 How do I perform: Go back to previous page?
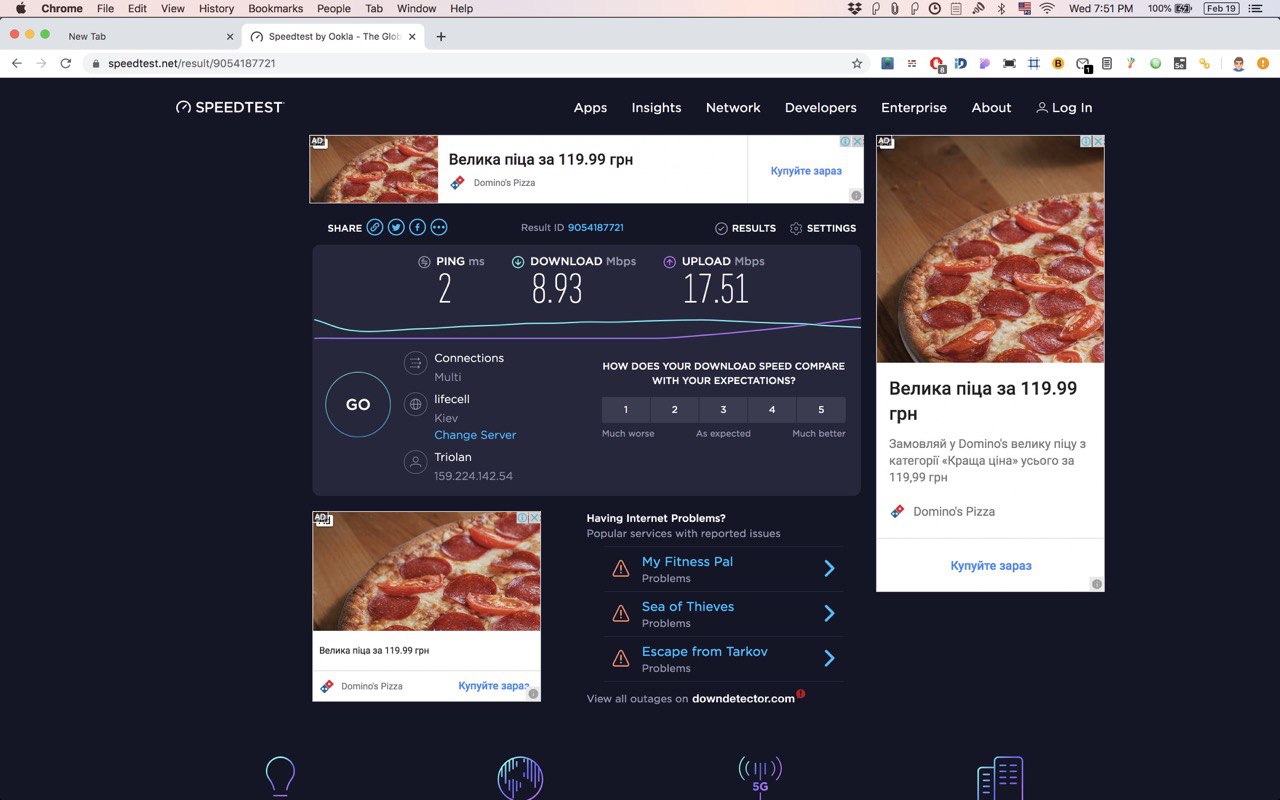click(17, 63)
